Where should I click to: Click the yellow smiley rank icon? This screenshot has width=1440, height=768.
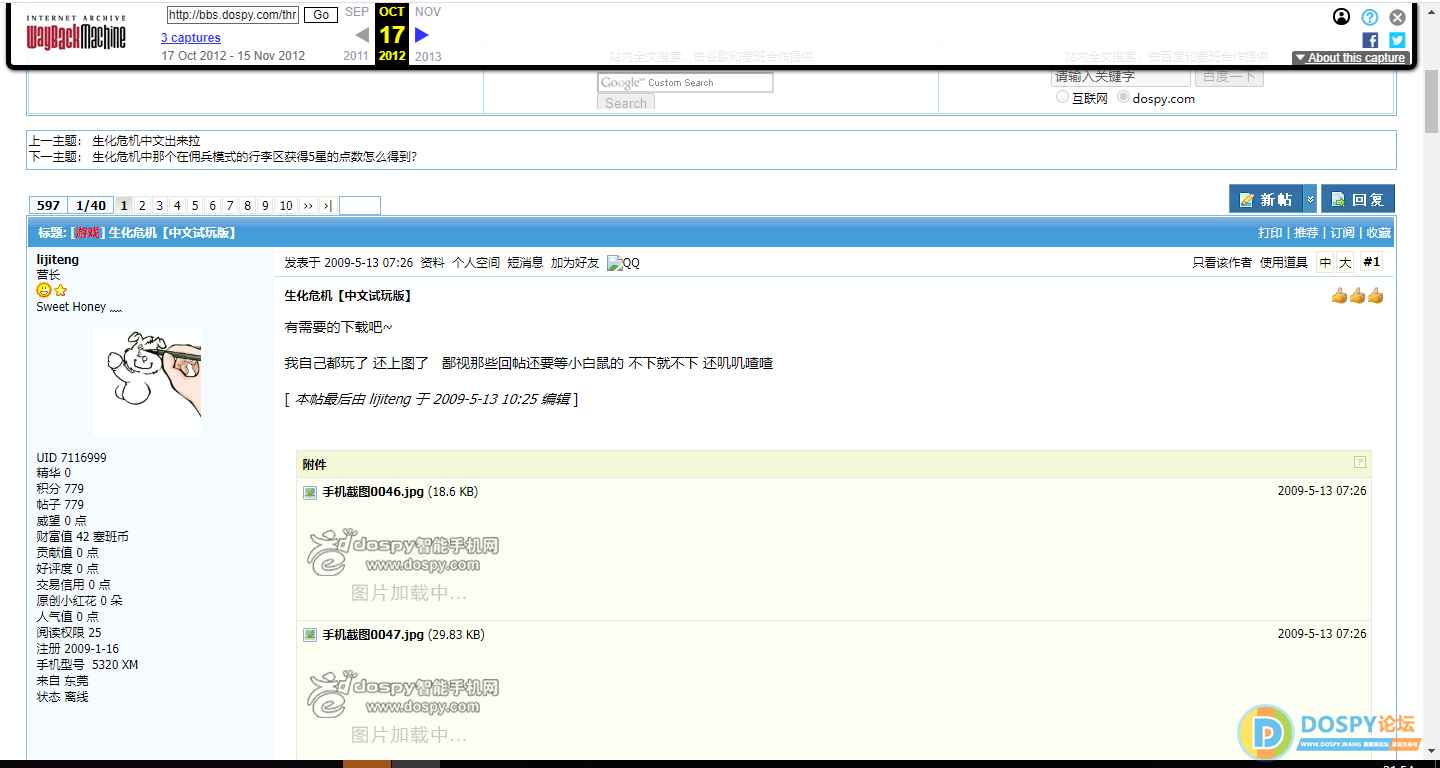pyautogui.click(x=44, y=290)
